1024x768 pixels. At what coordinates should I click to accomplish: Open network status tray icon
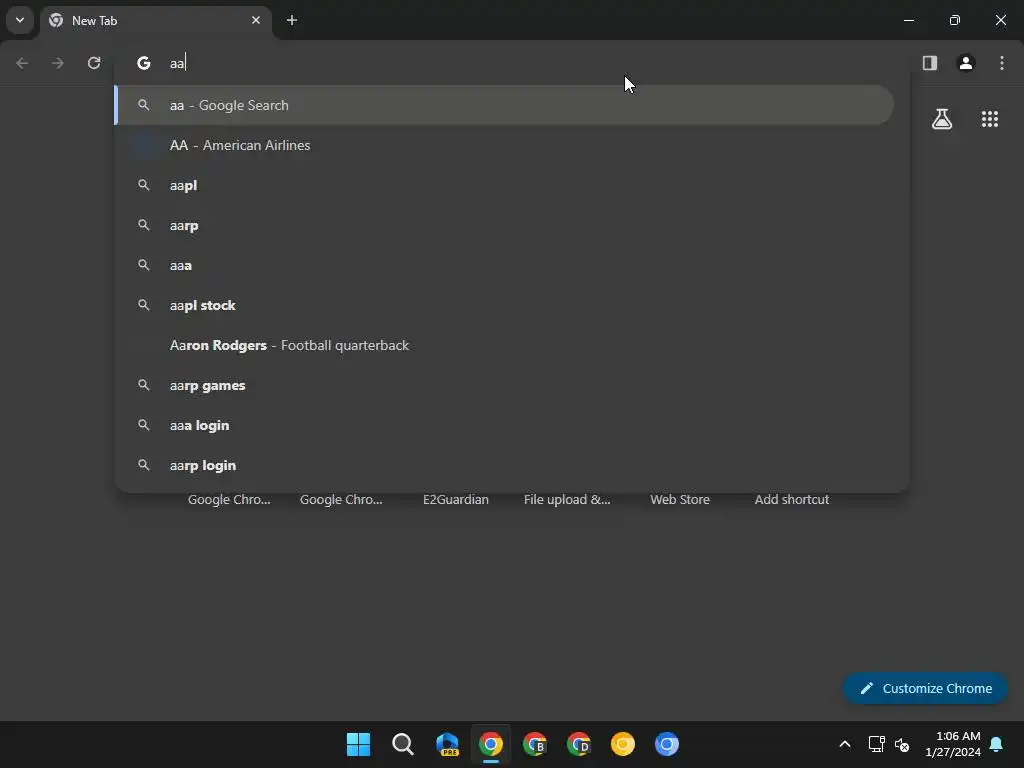[x=876, y=744]
